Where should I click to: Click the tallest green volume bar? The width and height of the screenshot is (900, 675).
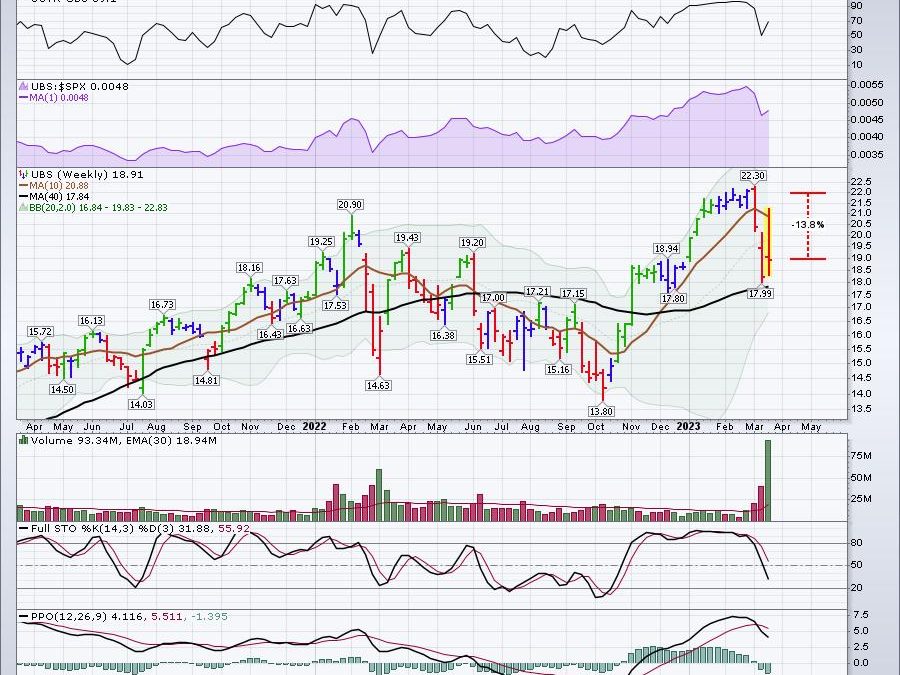pos(767,480)
